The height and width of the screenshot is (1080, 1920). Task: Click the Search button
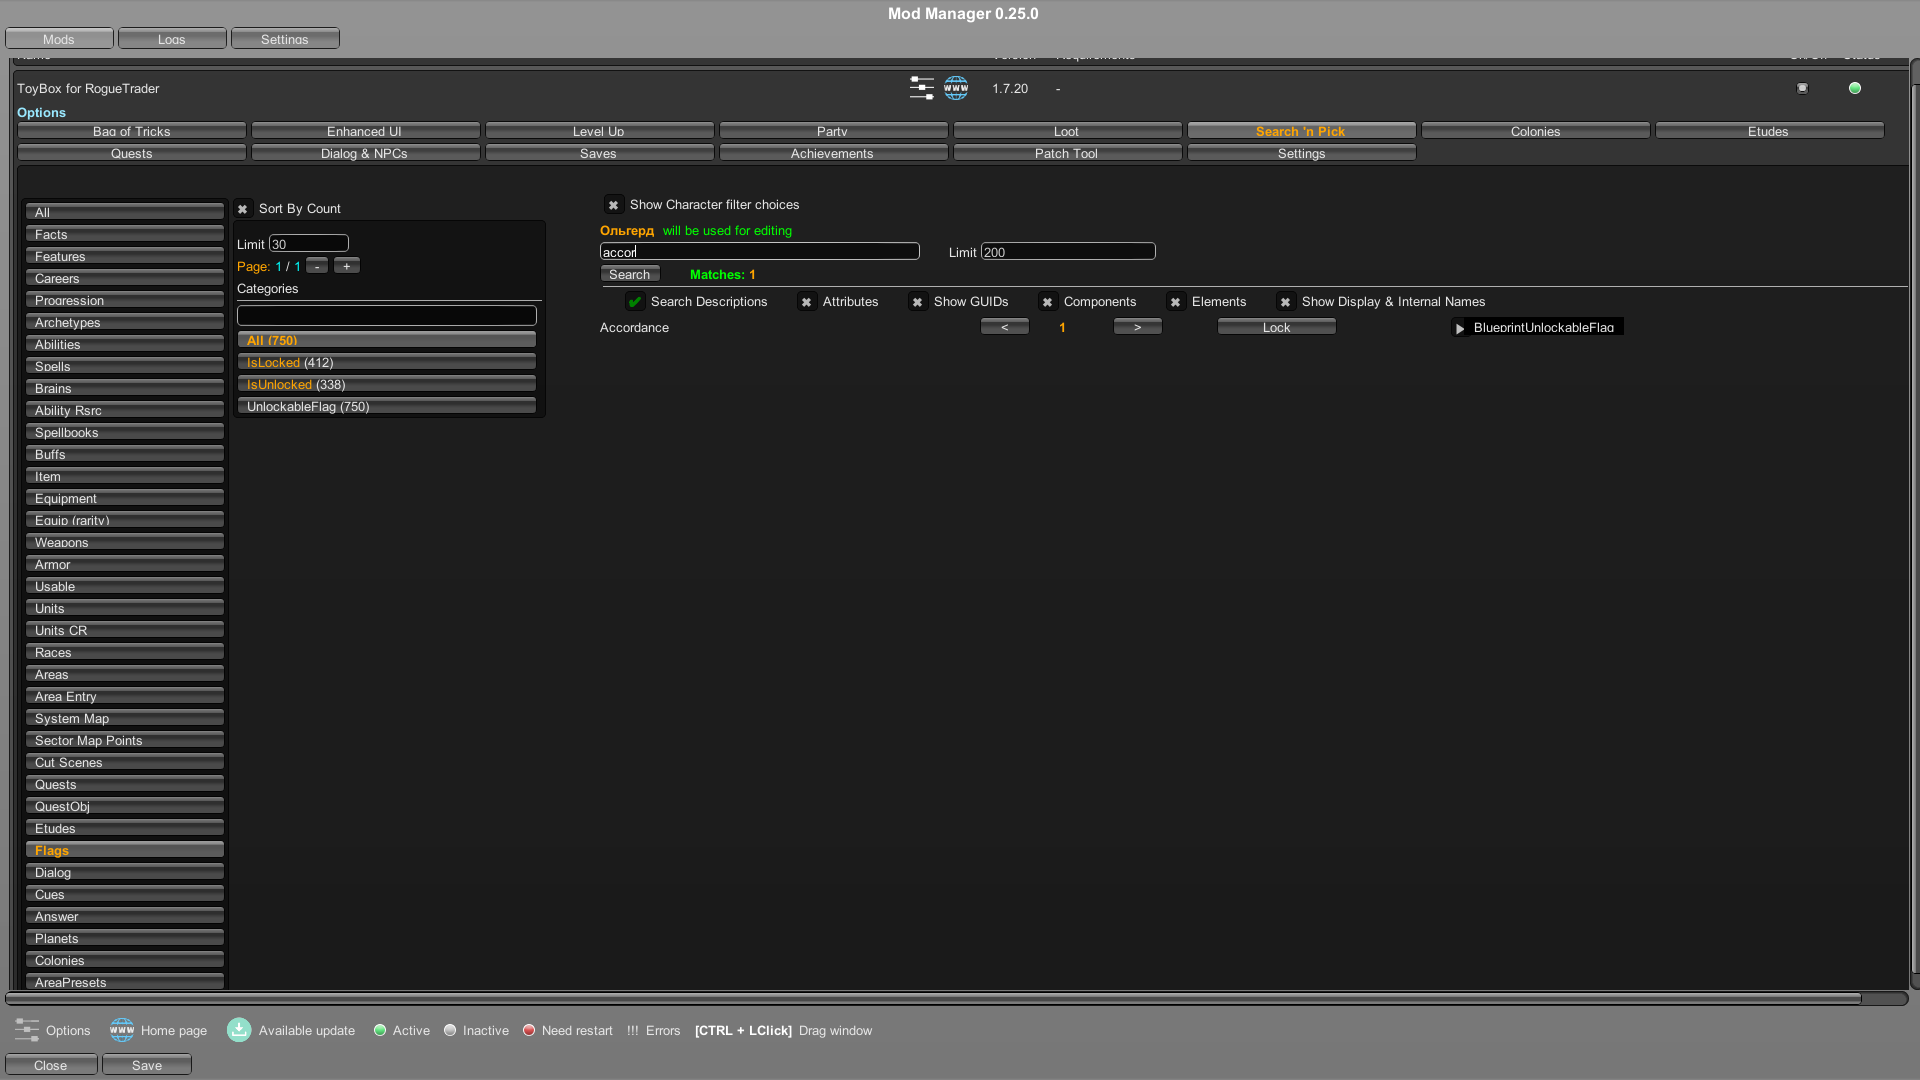[x=630, y=274]
